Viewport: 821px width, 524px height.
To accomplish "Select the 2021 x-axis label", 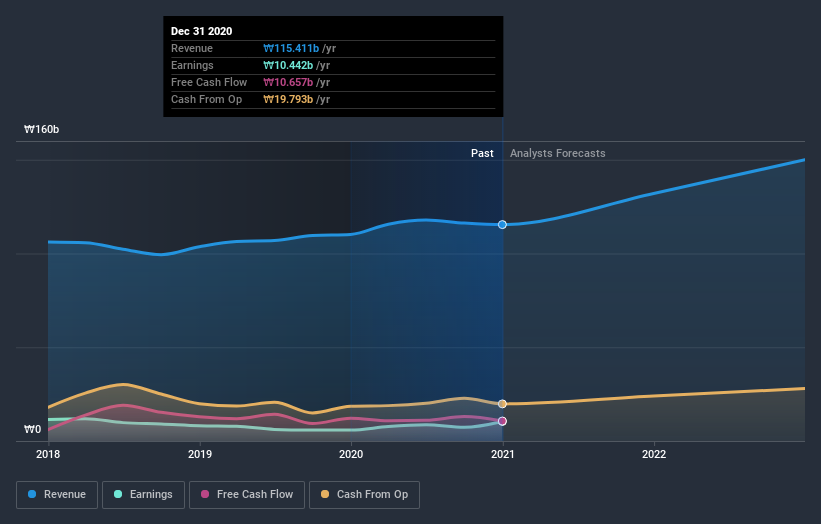I will click(x=503, y=454).
